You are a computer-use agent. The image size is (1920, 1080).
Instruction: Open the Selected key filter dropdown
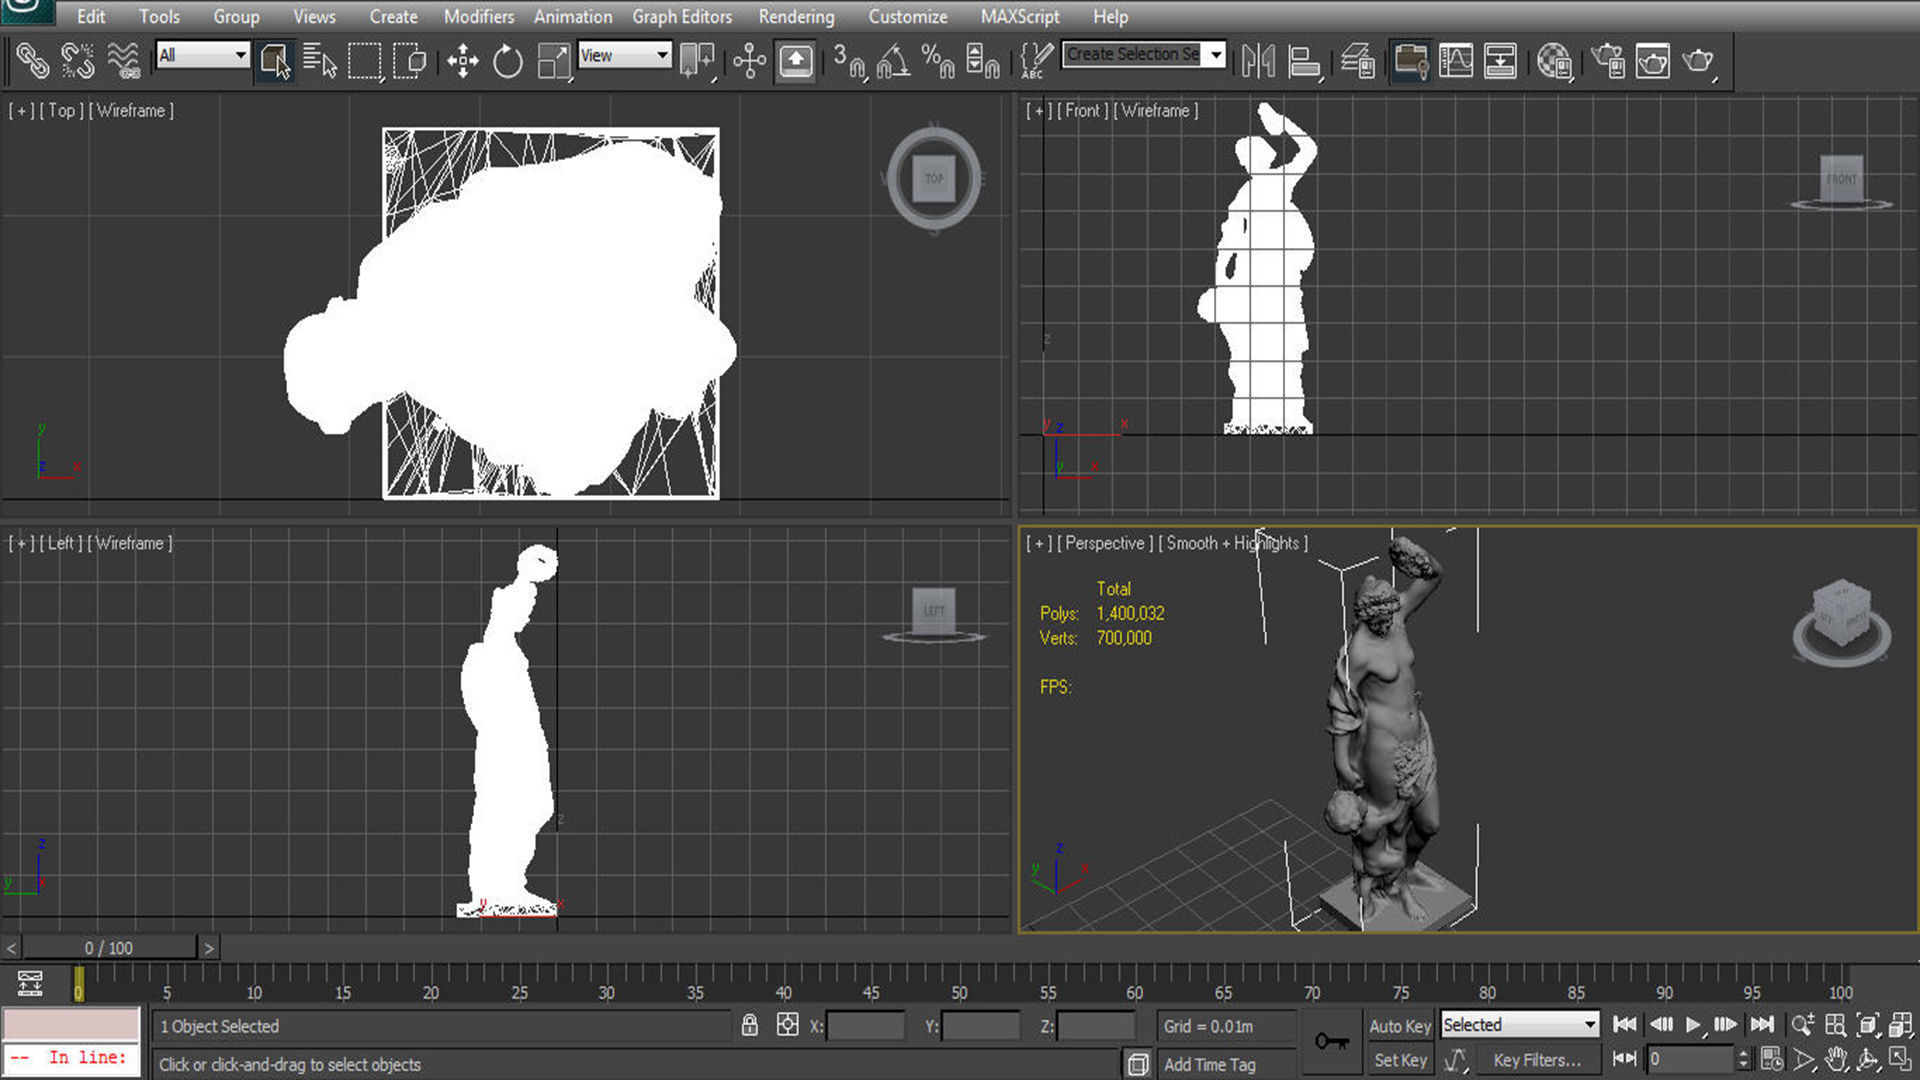pos(1519,1025)
